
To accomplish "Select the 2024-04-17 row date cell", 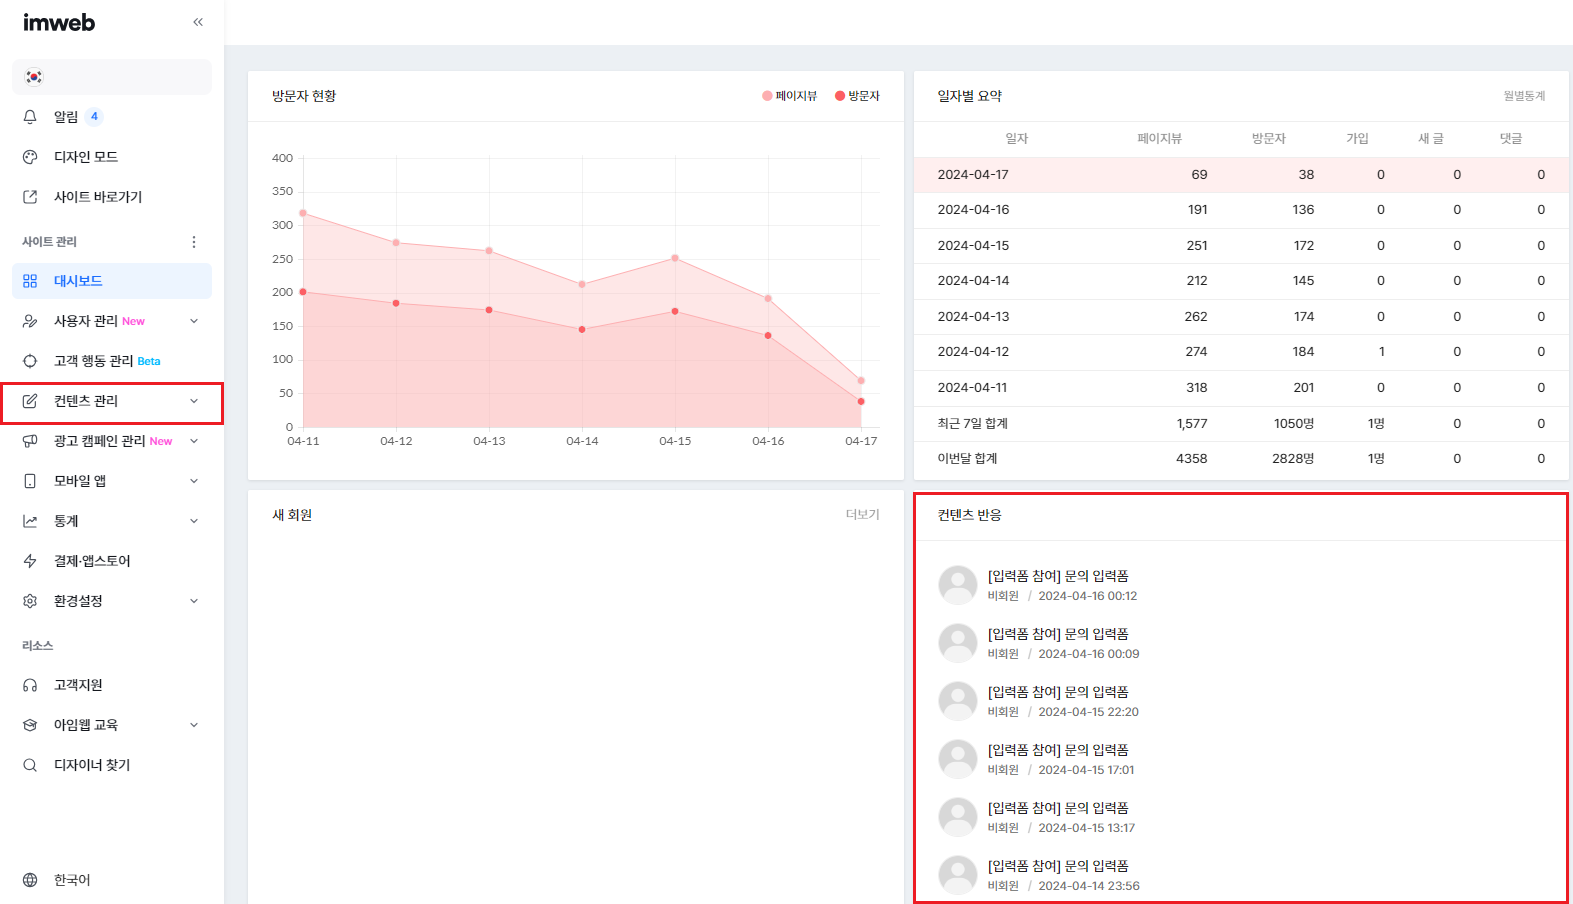I will (973, 175).
